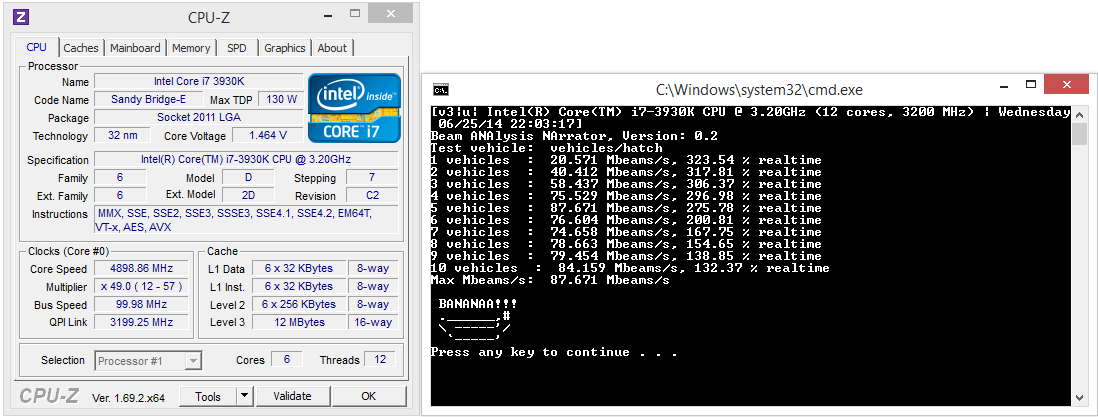Click the 'Test vehicle: vehicles/hatch' line
The height and width of the screenshot is (417, 1098).
point(545,148)
